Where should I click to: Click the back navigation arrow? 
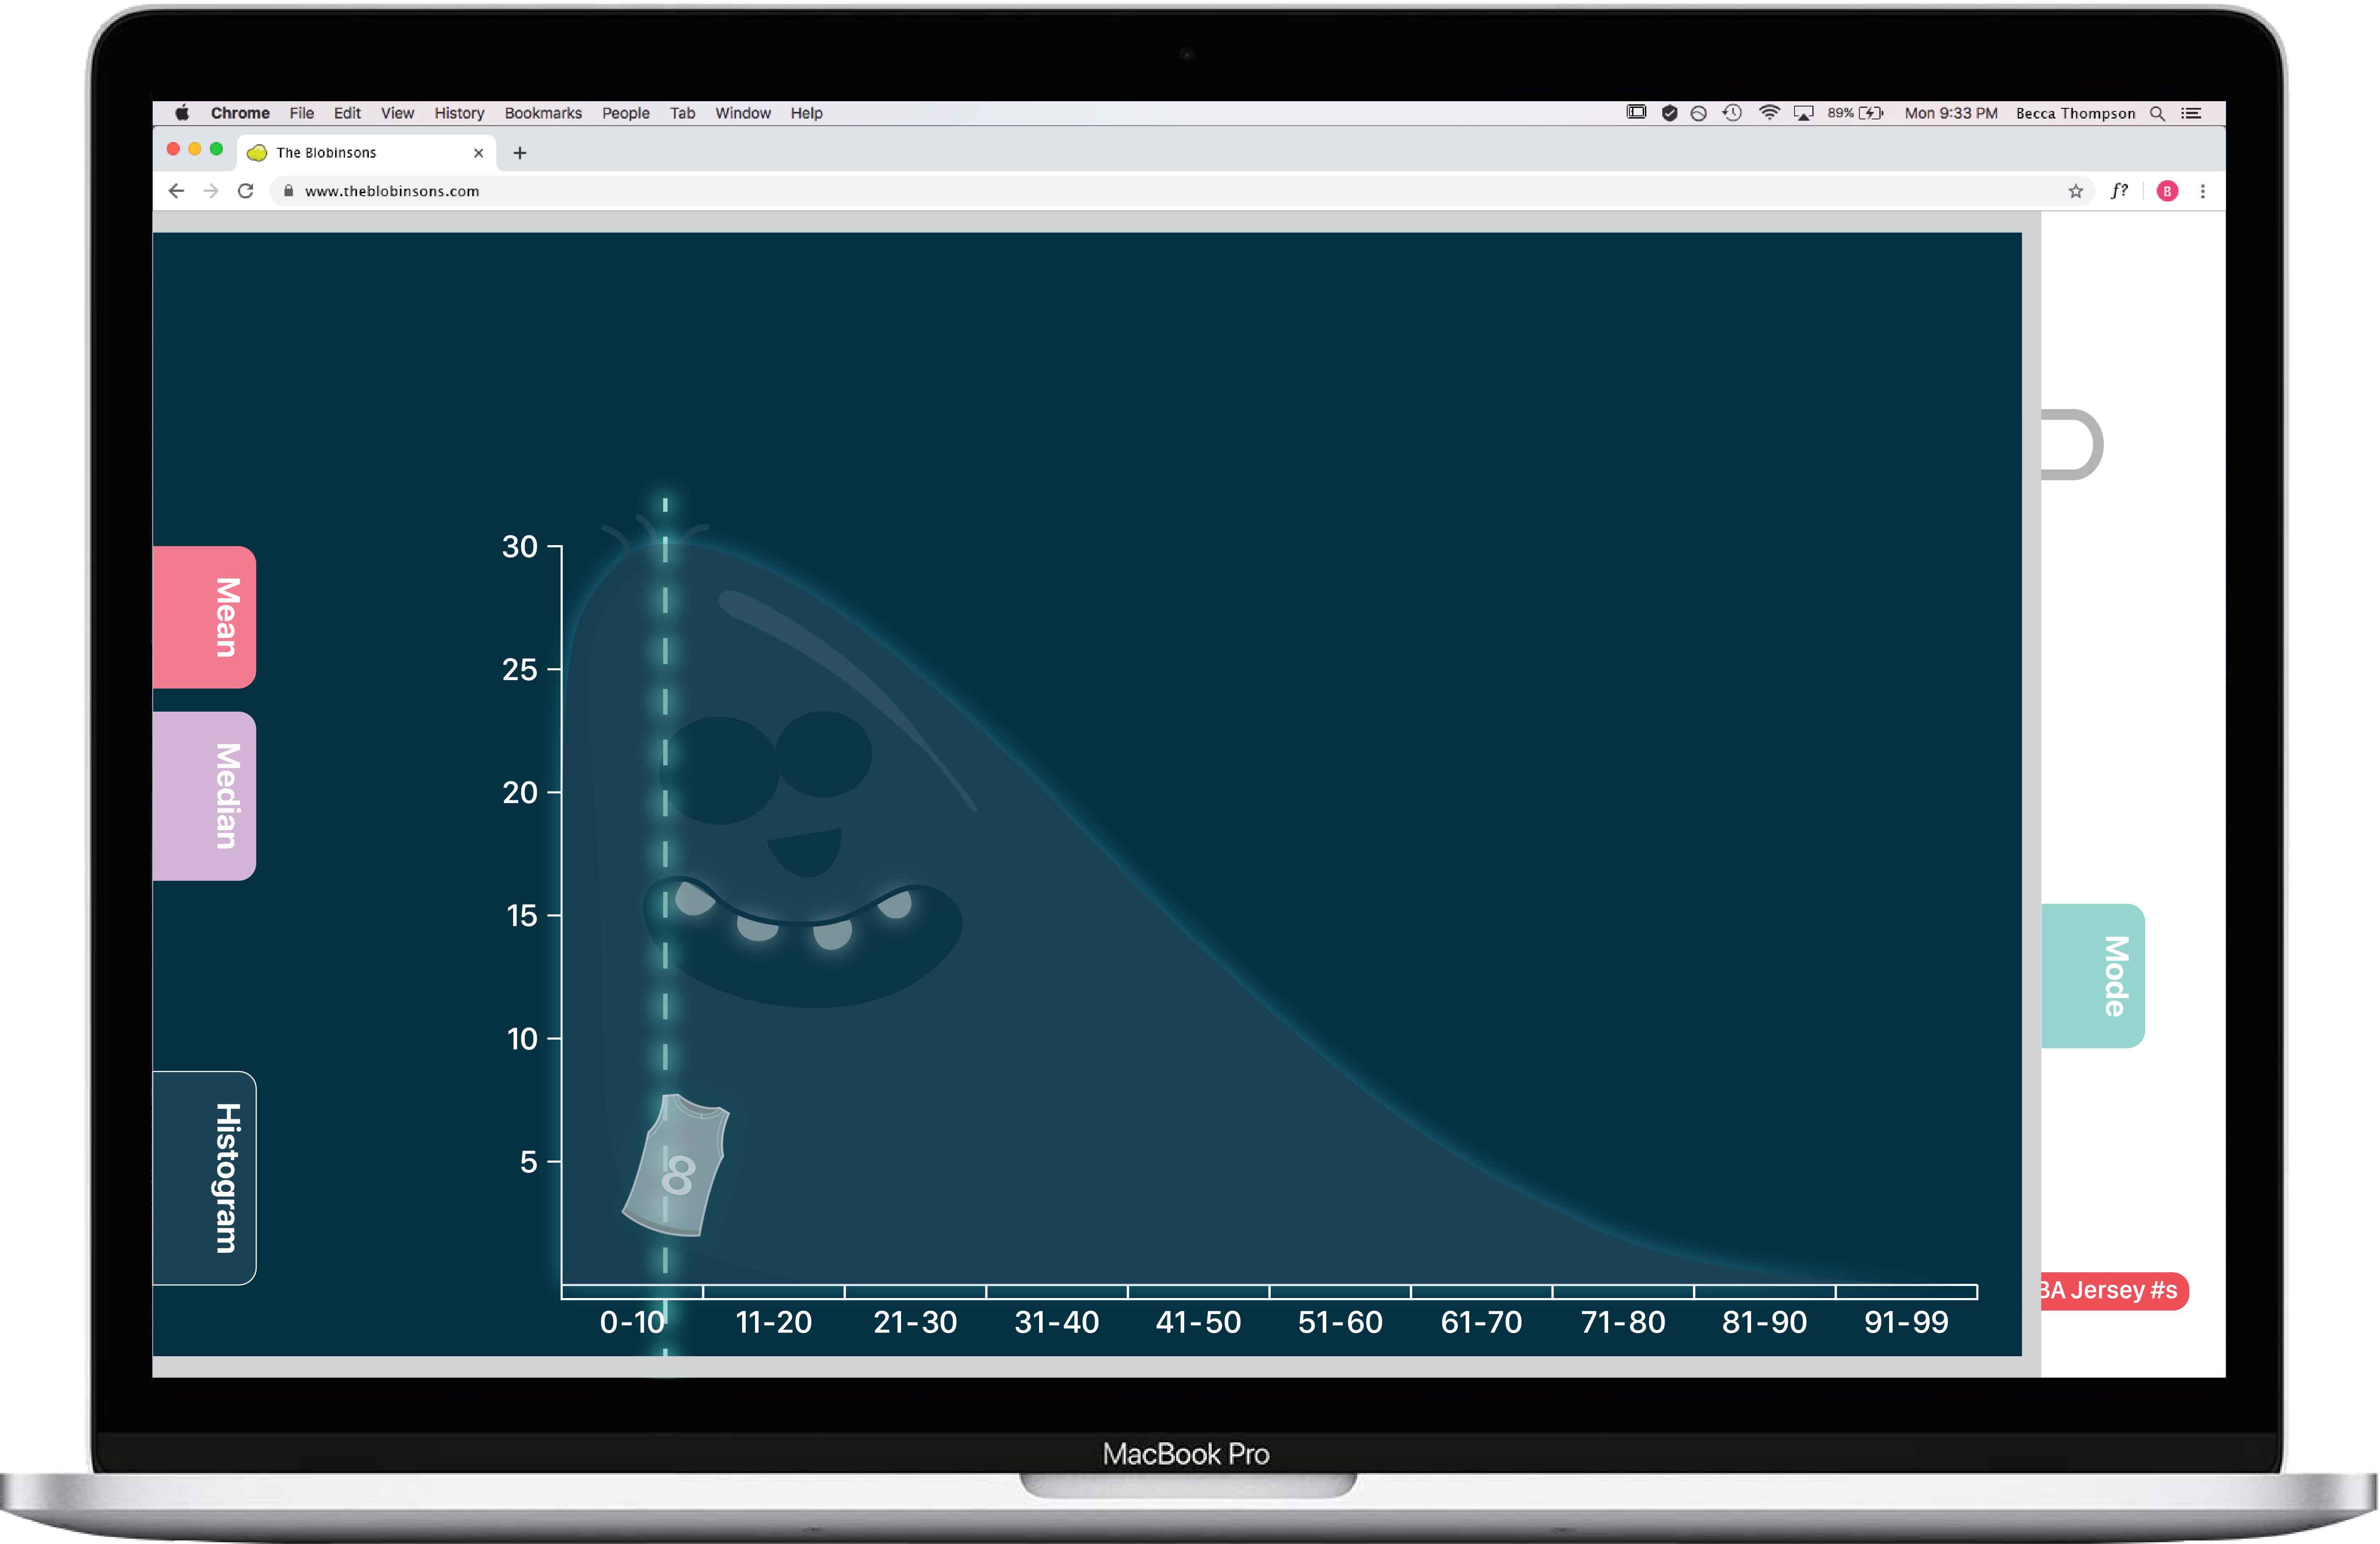point(176,191)
